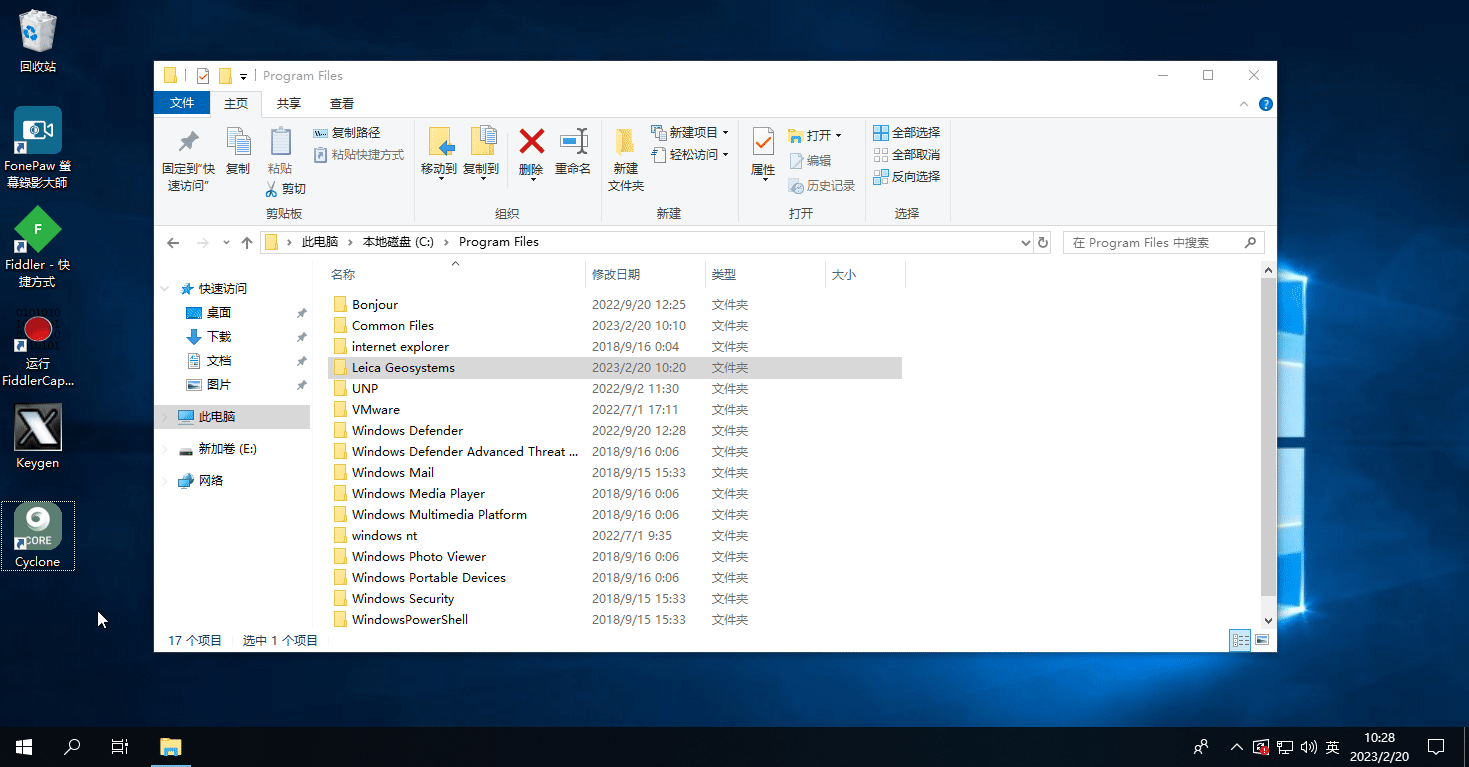Select the VMware folder row
The image size is (1469, 767).
pyautogui.click(x=615, y=410)
